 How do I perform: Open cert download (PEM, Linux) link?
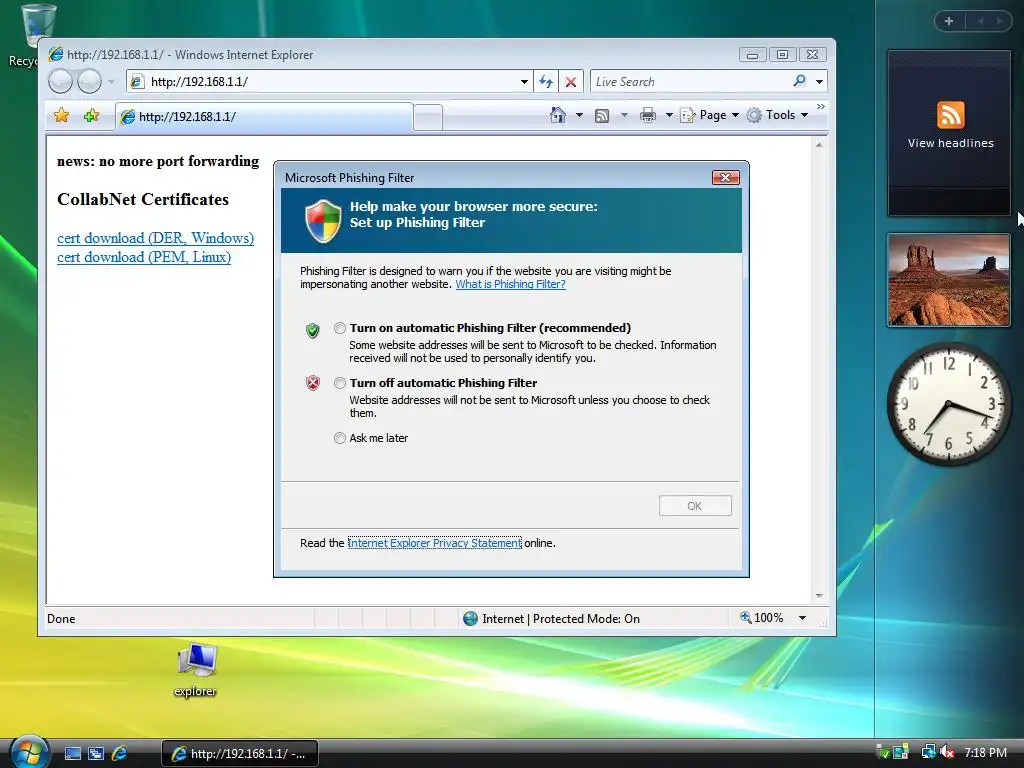144,257
